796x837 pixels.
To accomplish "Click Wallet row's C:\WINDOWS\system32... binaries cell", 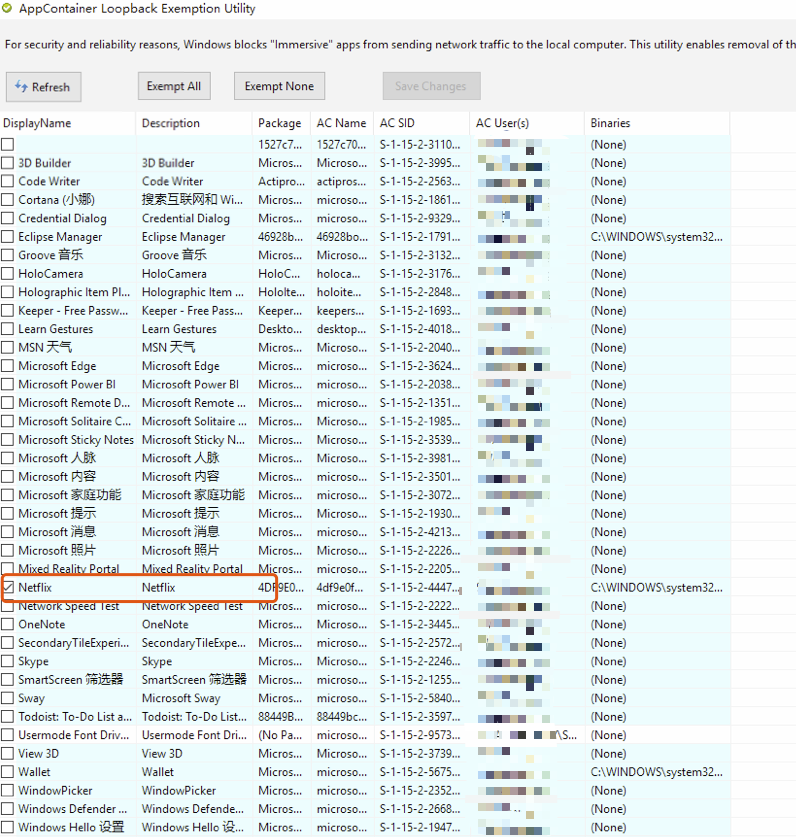I will coord(657,772).
